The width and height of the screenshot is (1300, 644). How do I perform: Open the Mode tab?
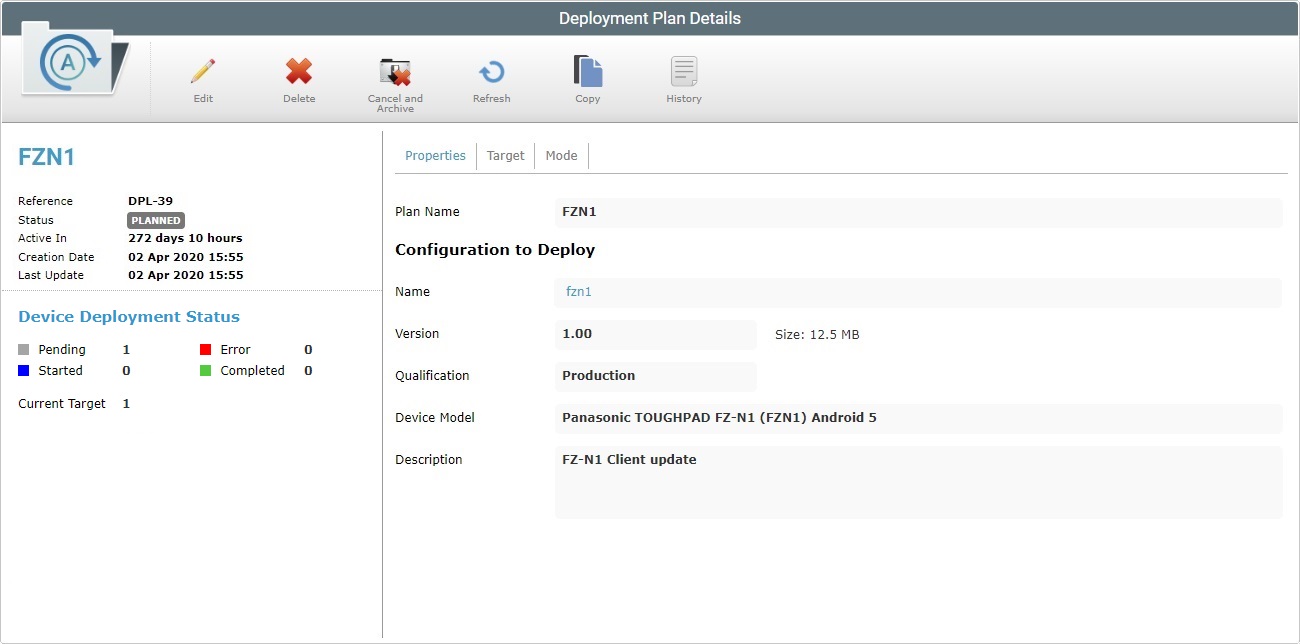pyautogui.click(x=561, y=155)
